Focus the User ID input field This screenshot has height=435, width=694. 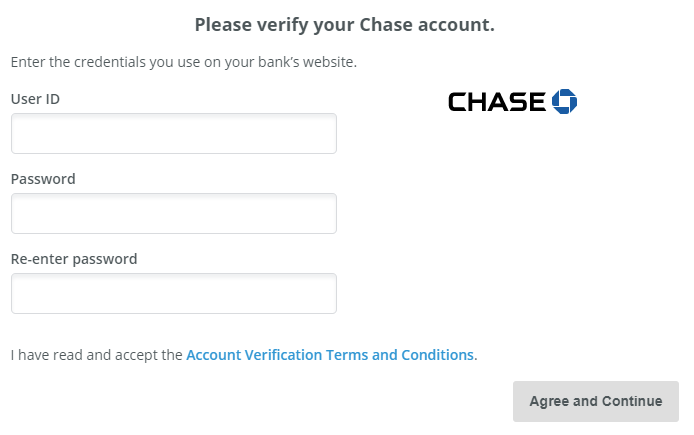pyautogui.click(x=174, y=134)
